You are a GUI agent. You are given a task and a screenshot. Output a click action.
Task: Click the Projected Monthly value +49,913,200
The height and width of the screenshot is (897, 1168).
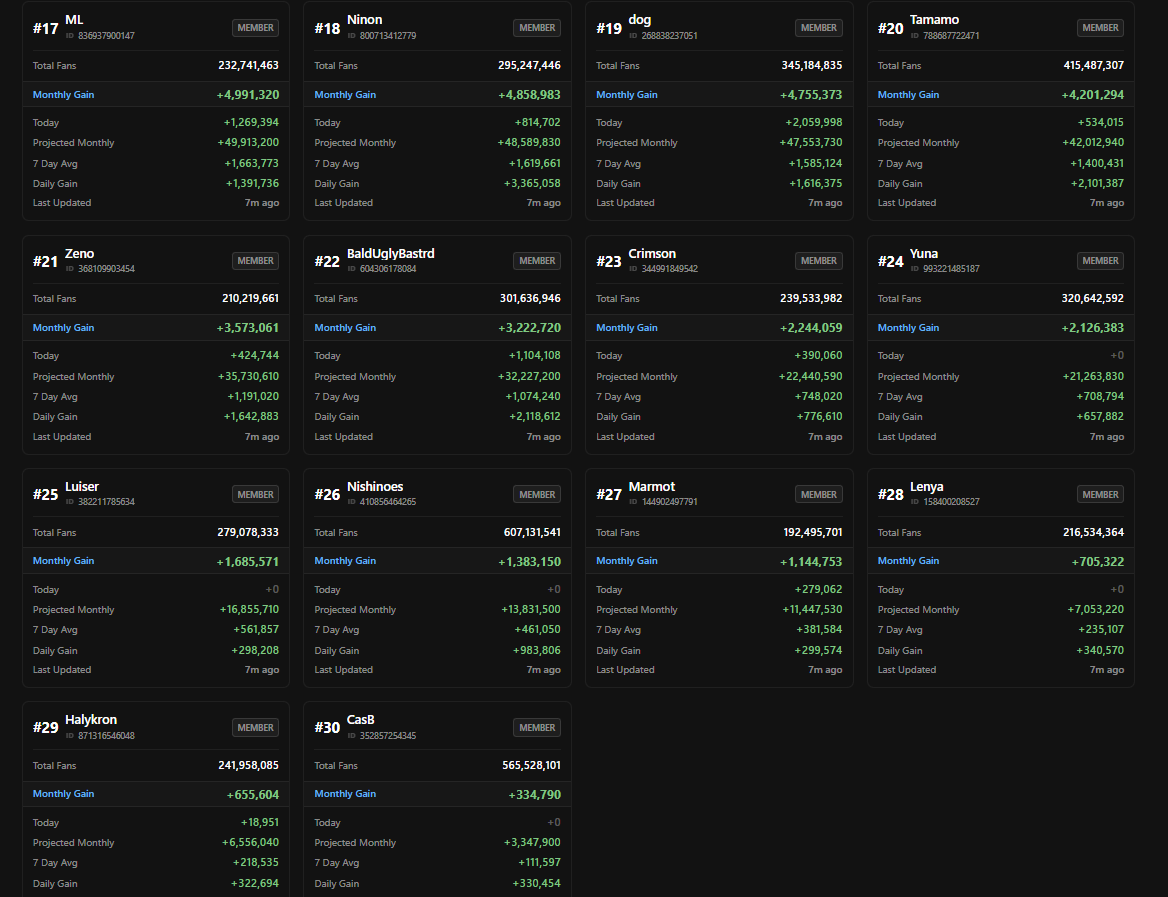(x=248, y=142)
